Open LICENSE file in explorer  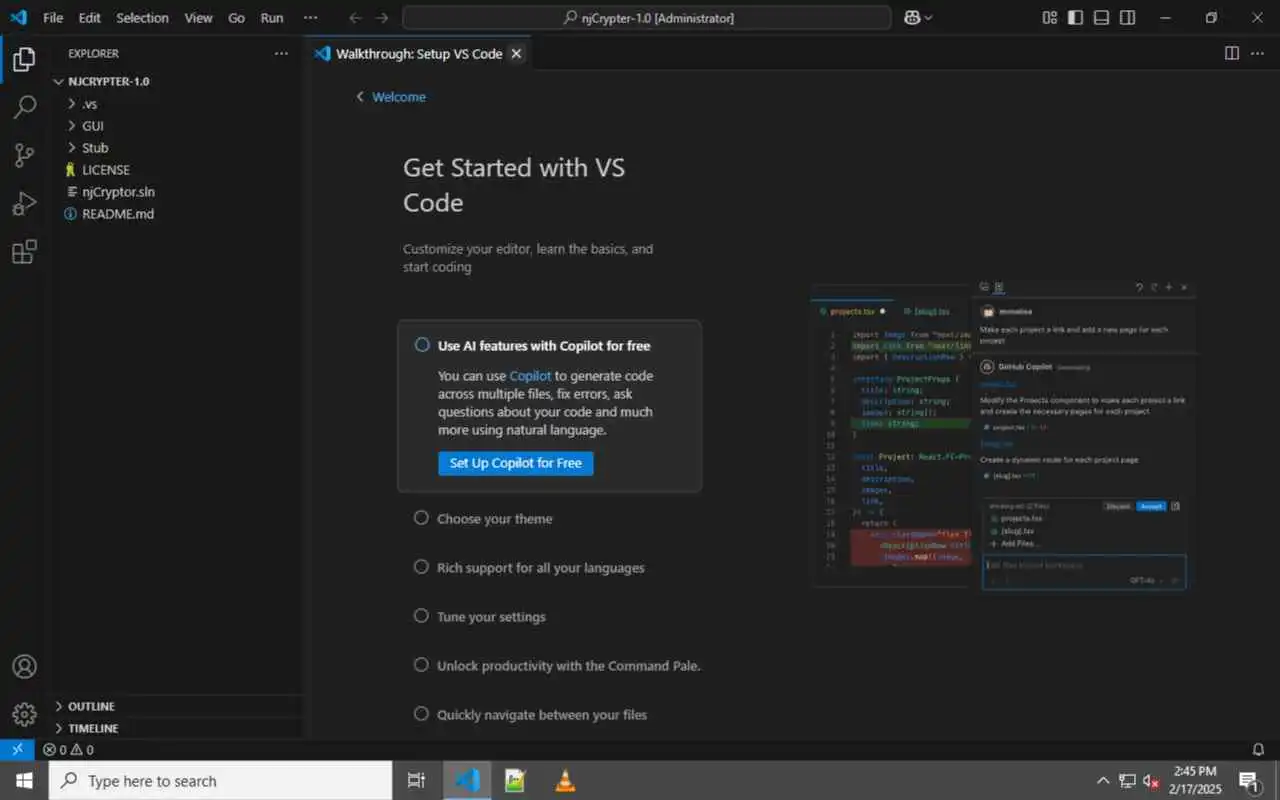179,170
